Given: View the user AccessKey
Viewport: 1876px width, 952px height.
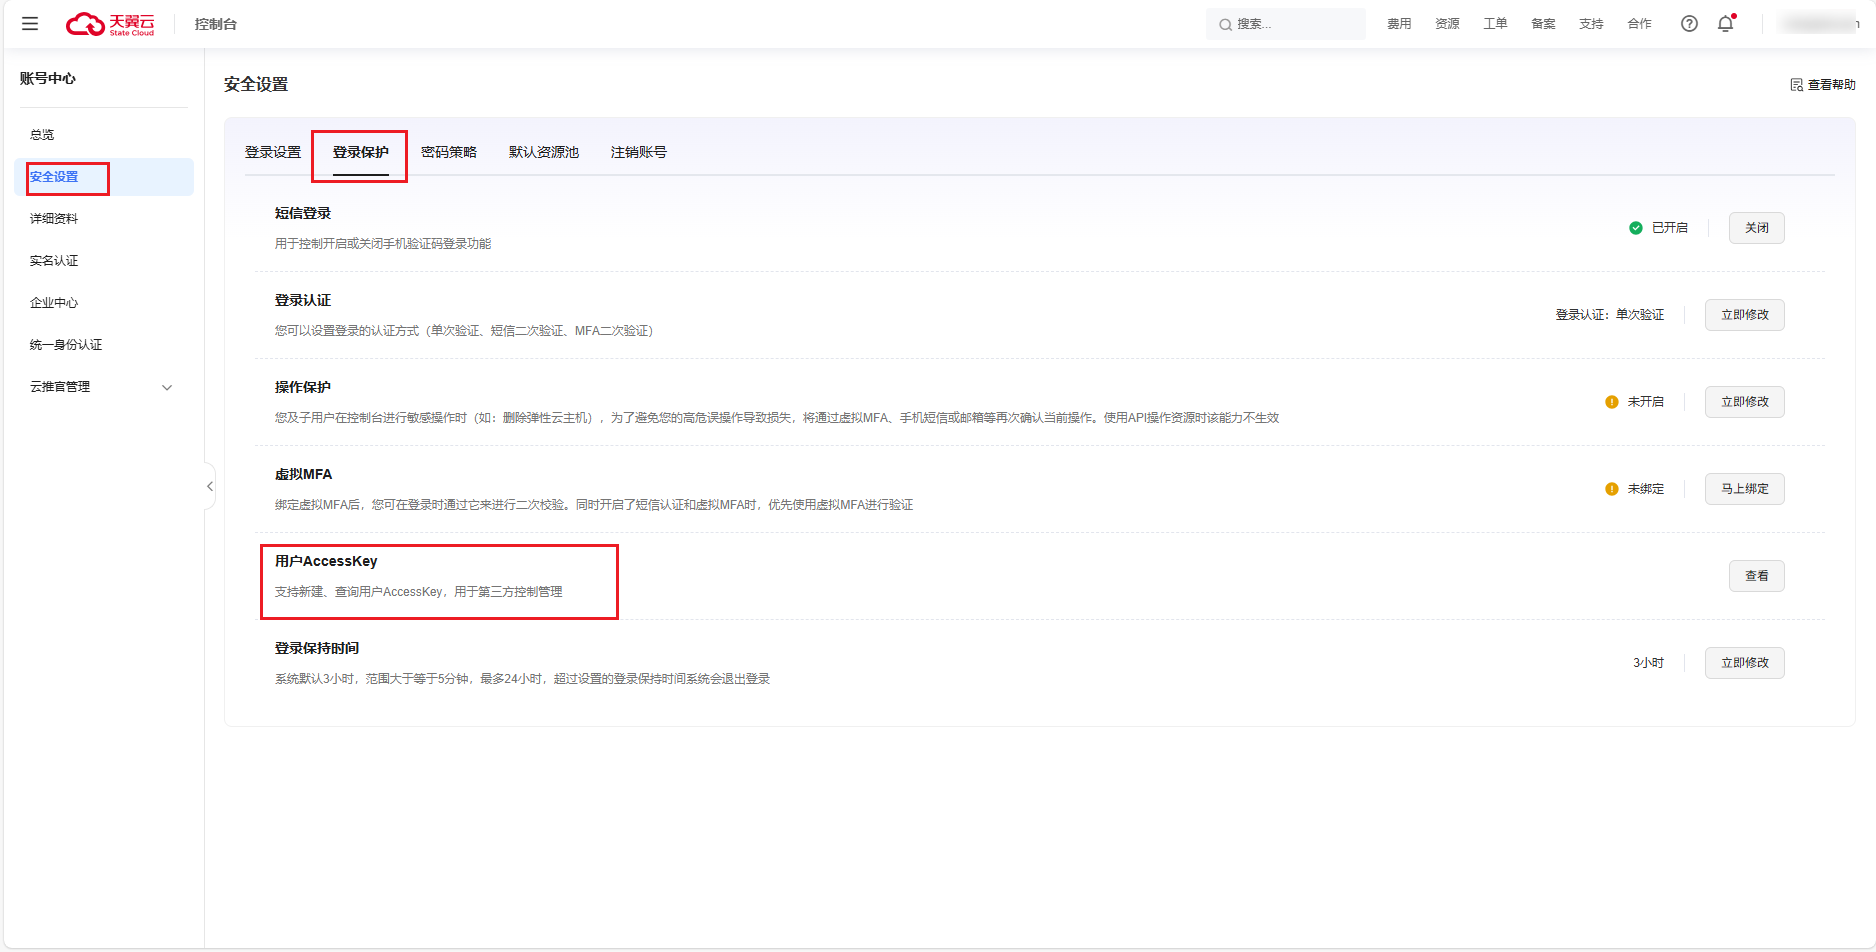Looking at the screenshot, I should [1756, 576].
